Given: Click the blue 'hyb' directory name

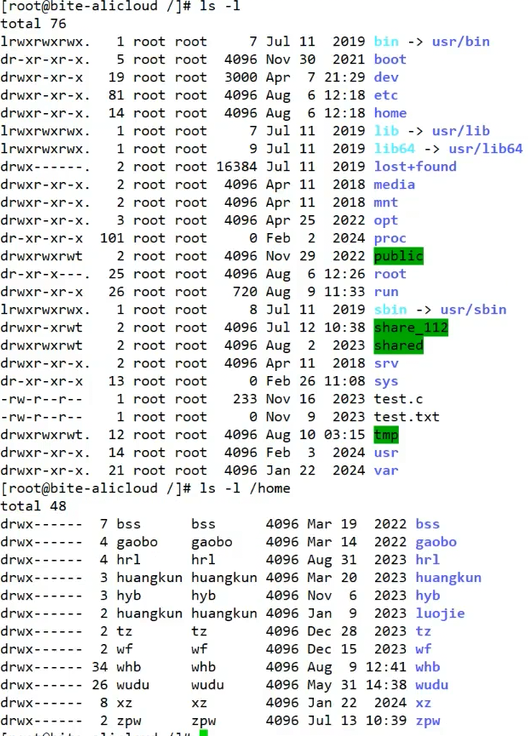Looking at the screenshot, I should (x=427, y=596).
